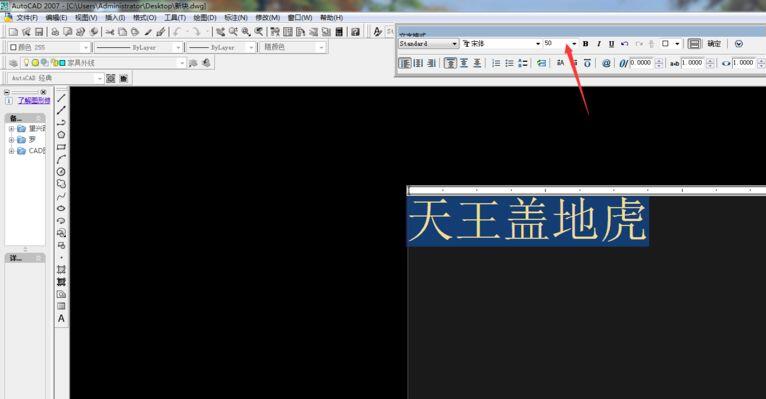The width and height of the screenshot is (766, 399).
Task: Select the Polygon draw tool
Action: [x=61, y=134]
